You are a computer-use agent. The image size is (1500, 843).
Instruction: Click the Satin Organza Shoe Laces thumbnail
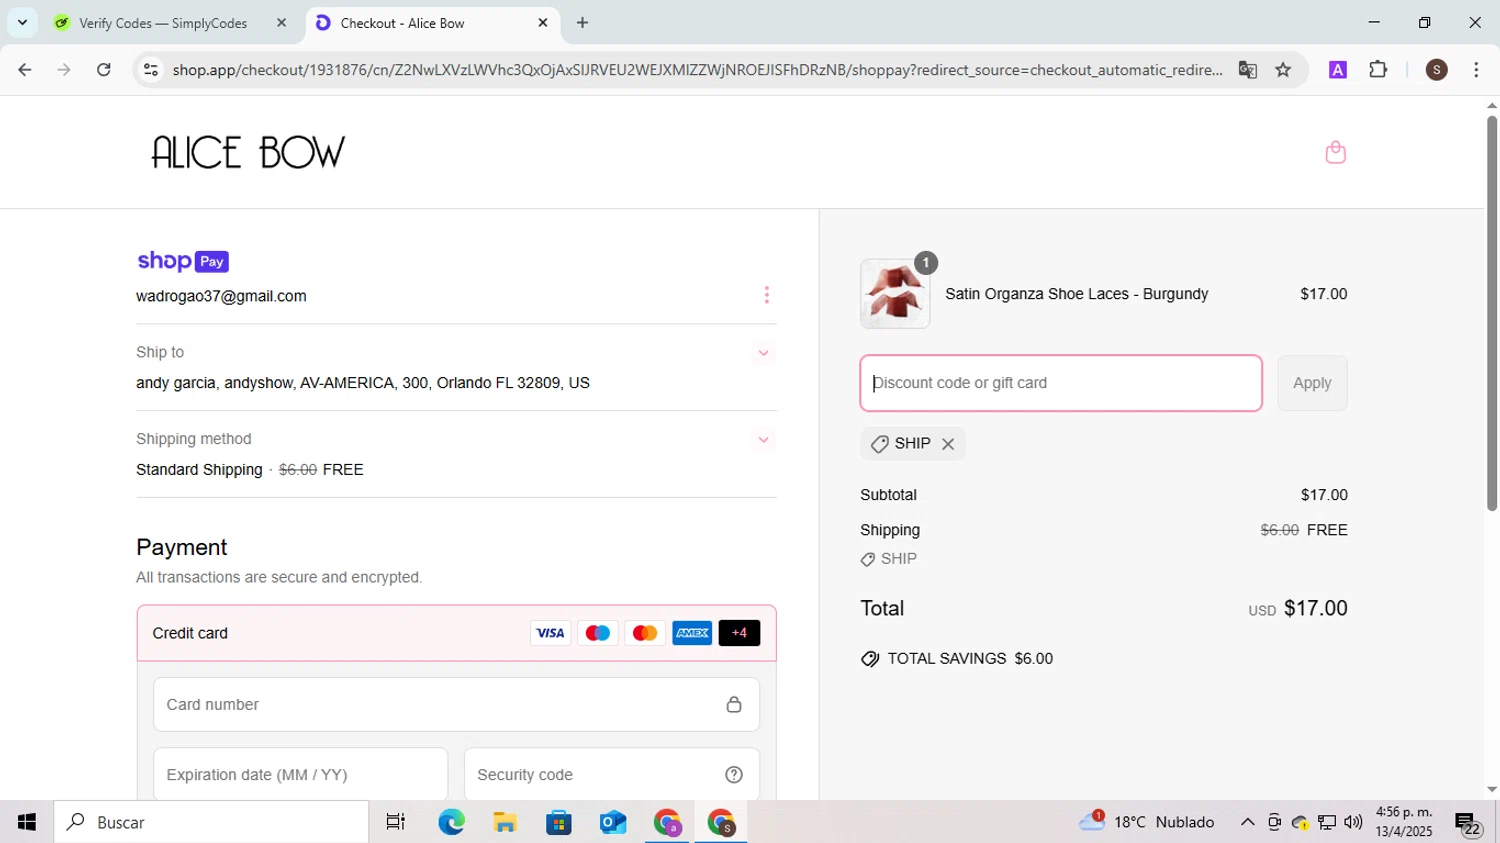pyautogui.click(x=895, y=294)
